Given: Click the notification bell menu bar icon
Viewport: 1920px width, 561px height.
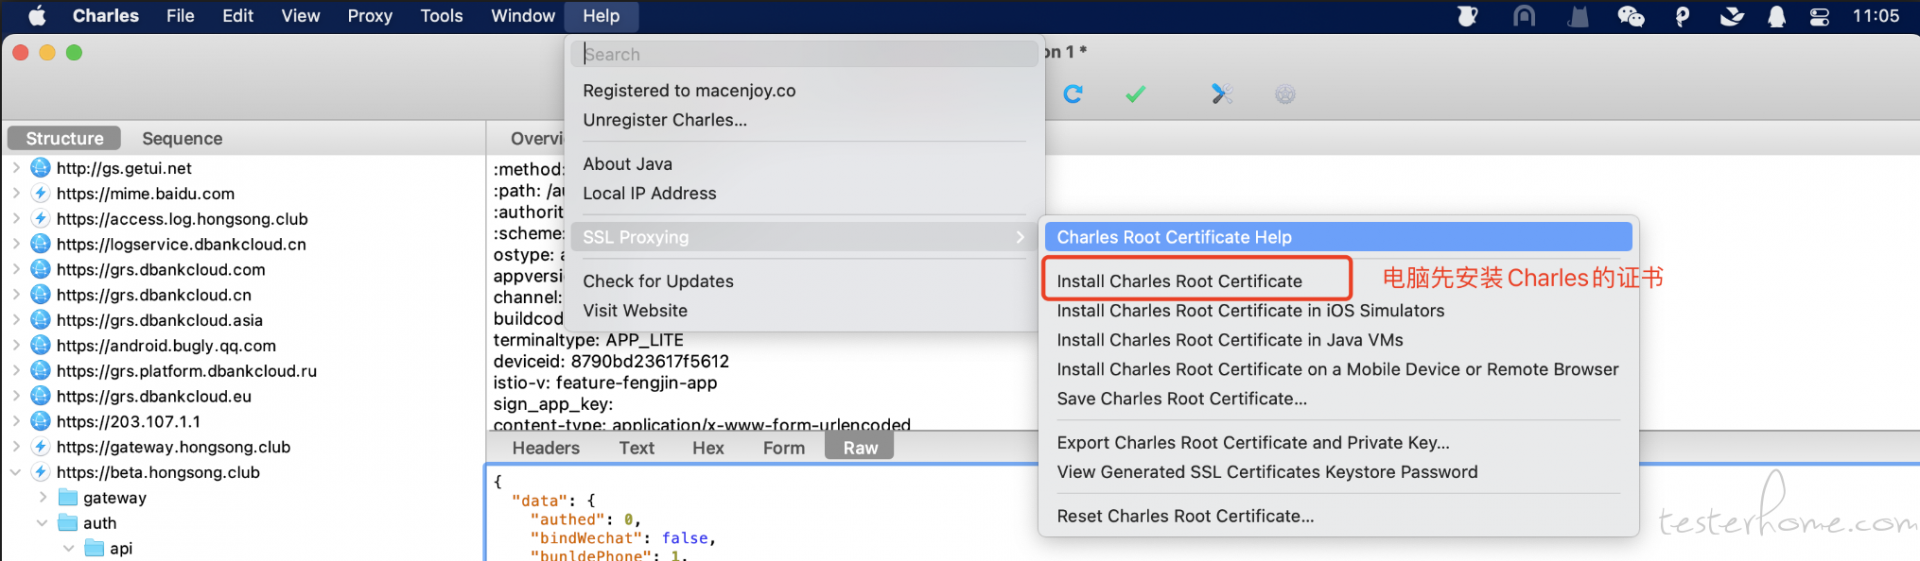Looking at the screenshot, I should (x=1777, y=16).
